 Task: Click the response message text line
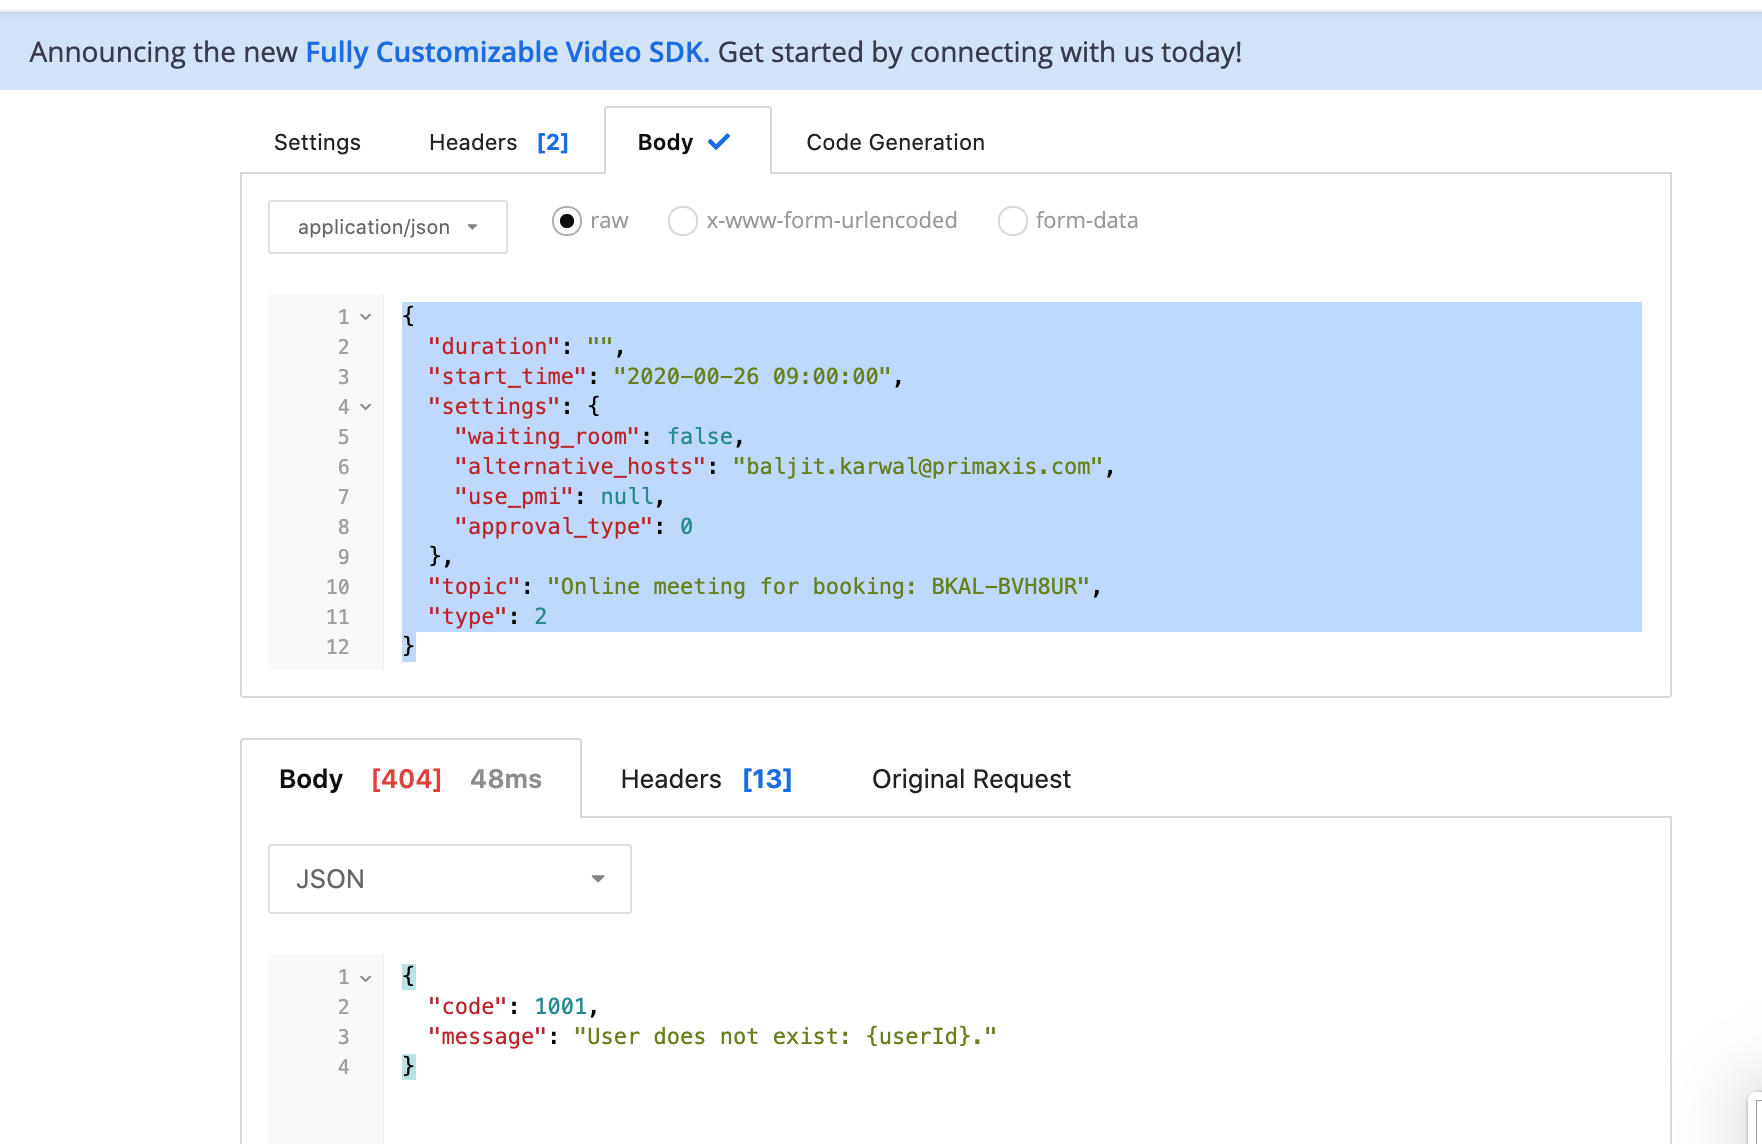click(711, 1037)
